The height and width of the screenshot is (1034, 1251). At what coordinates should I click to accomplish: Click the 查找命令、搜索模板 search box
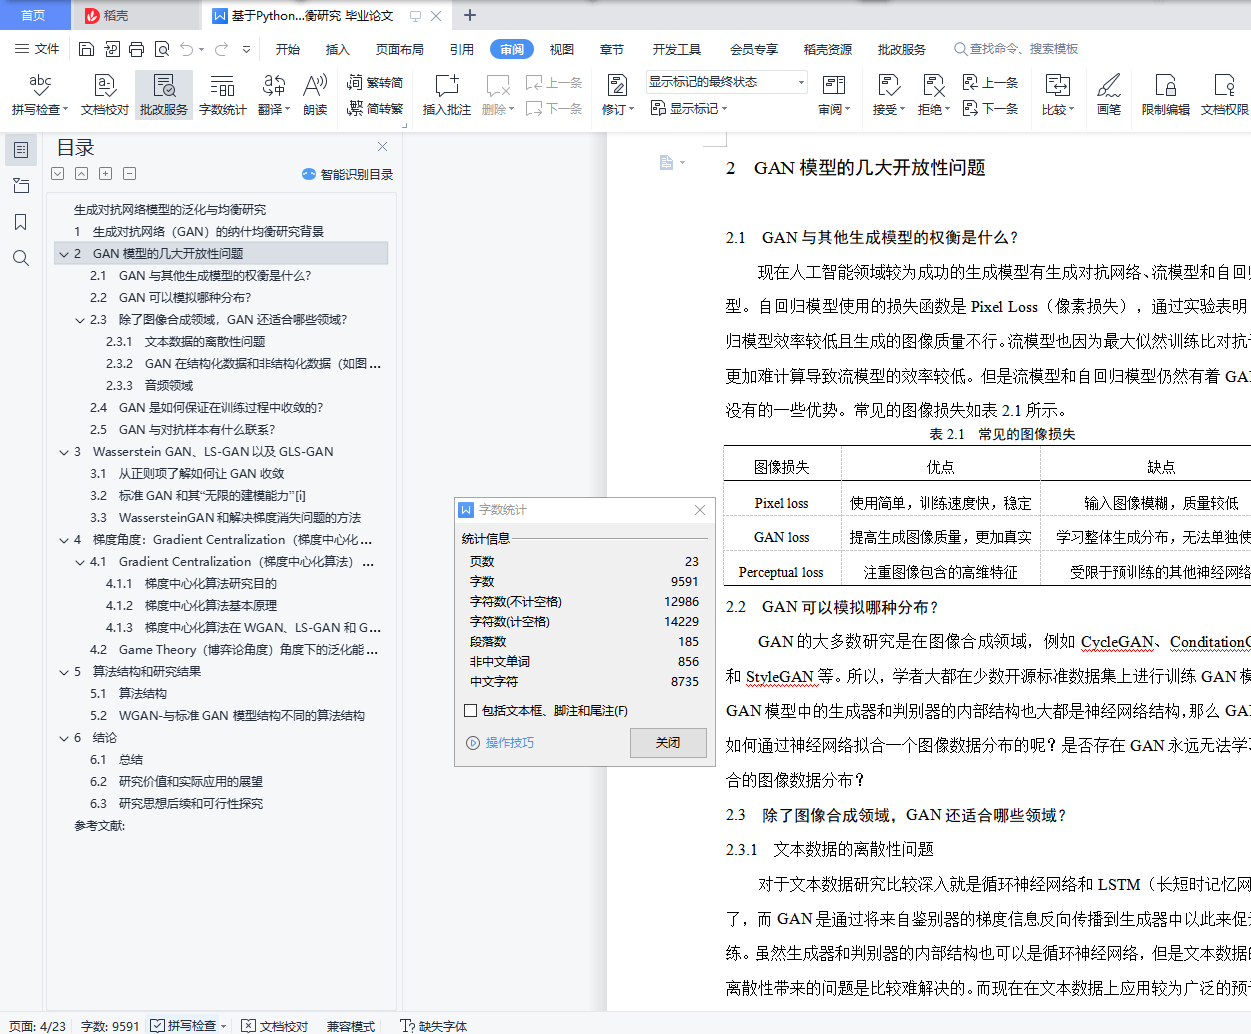(x=1016, y=49)
